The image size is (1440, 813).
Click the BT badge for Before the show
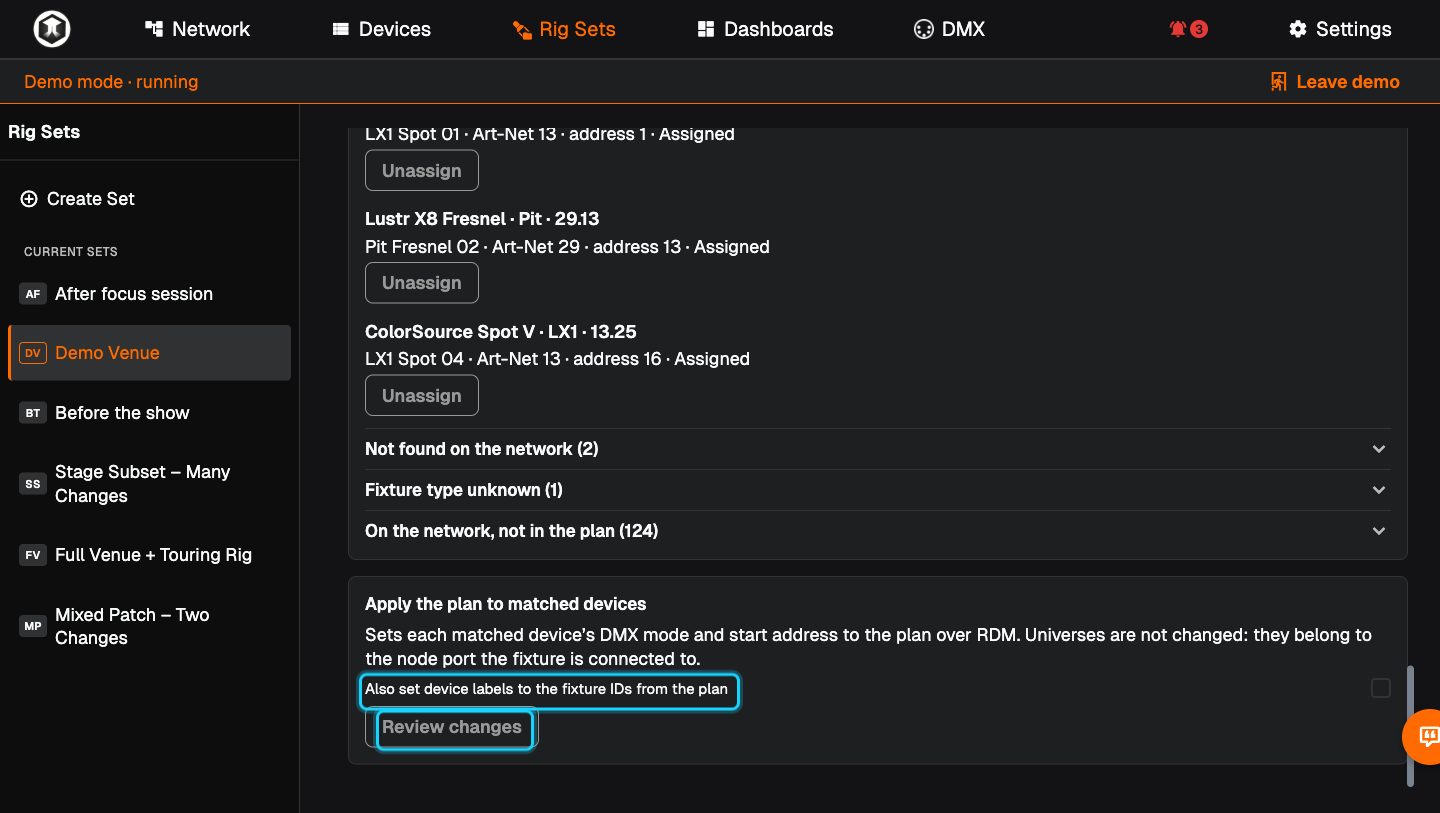[33, 413]
